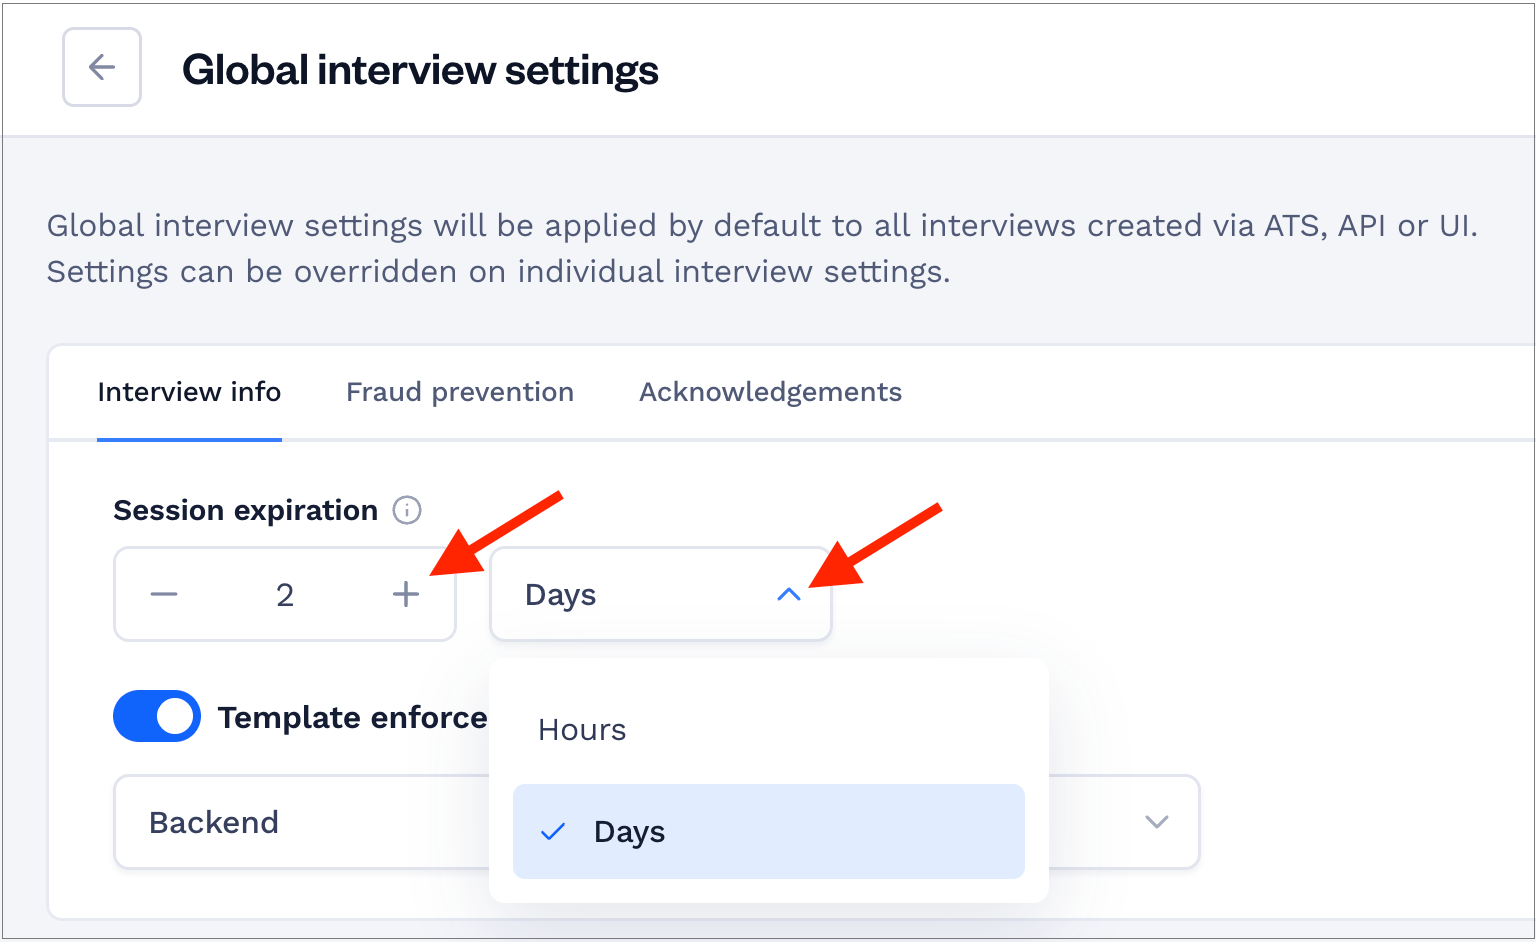This screenshot has width=1536, height=942.
Task: Click the session expiration value 2
Action: click(285, 595)
